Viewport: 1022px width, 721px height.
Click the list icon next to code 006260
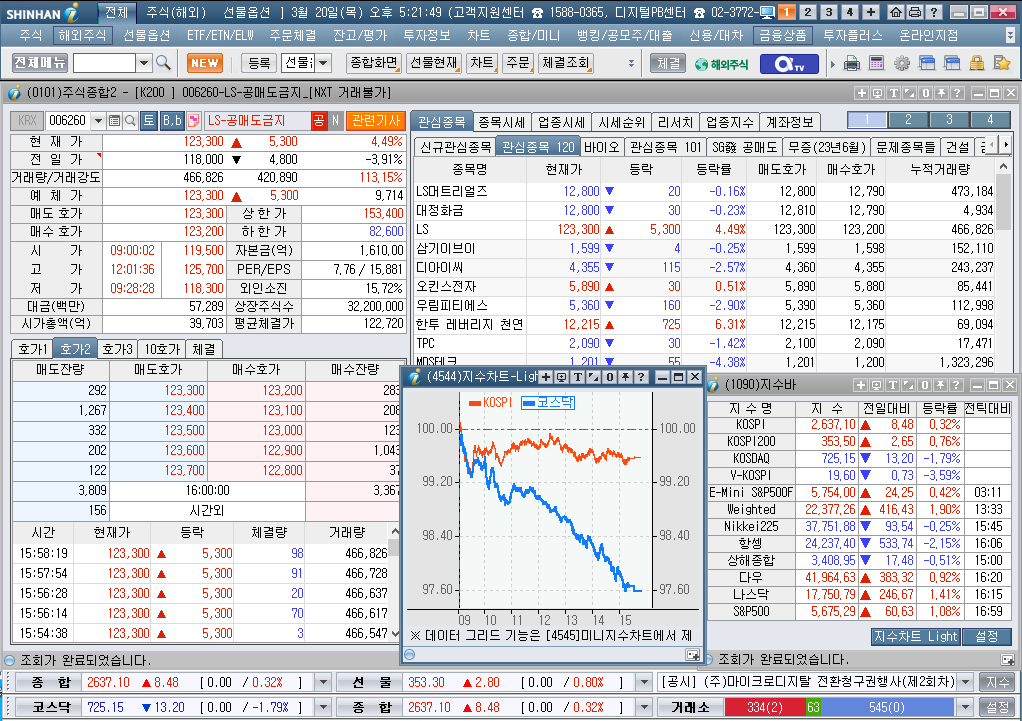(x=114, y=121)
